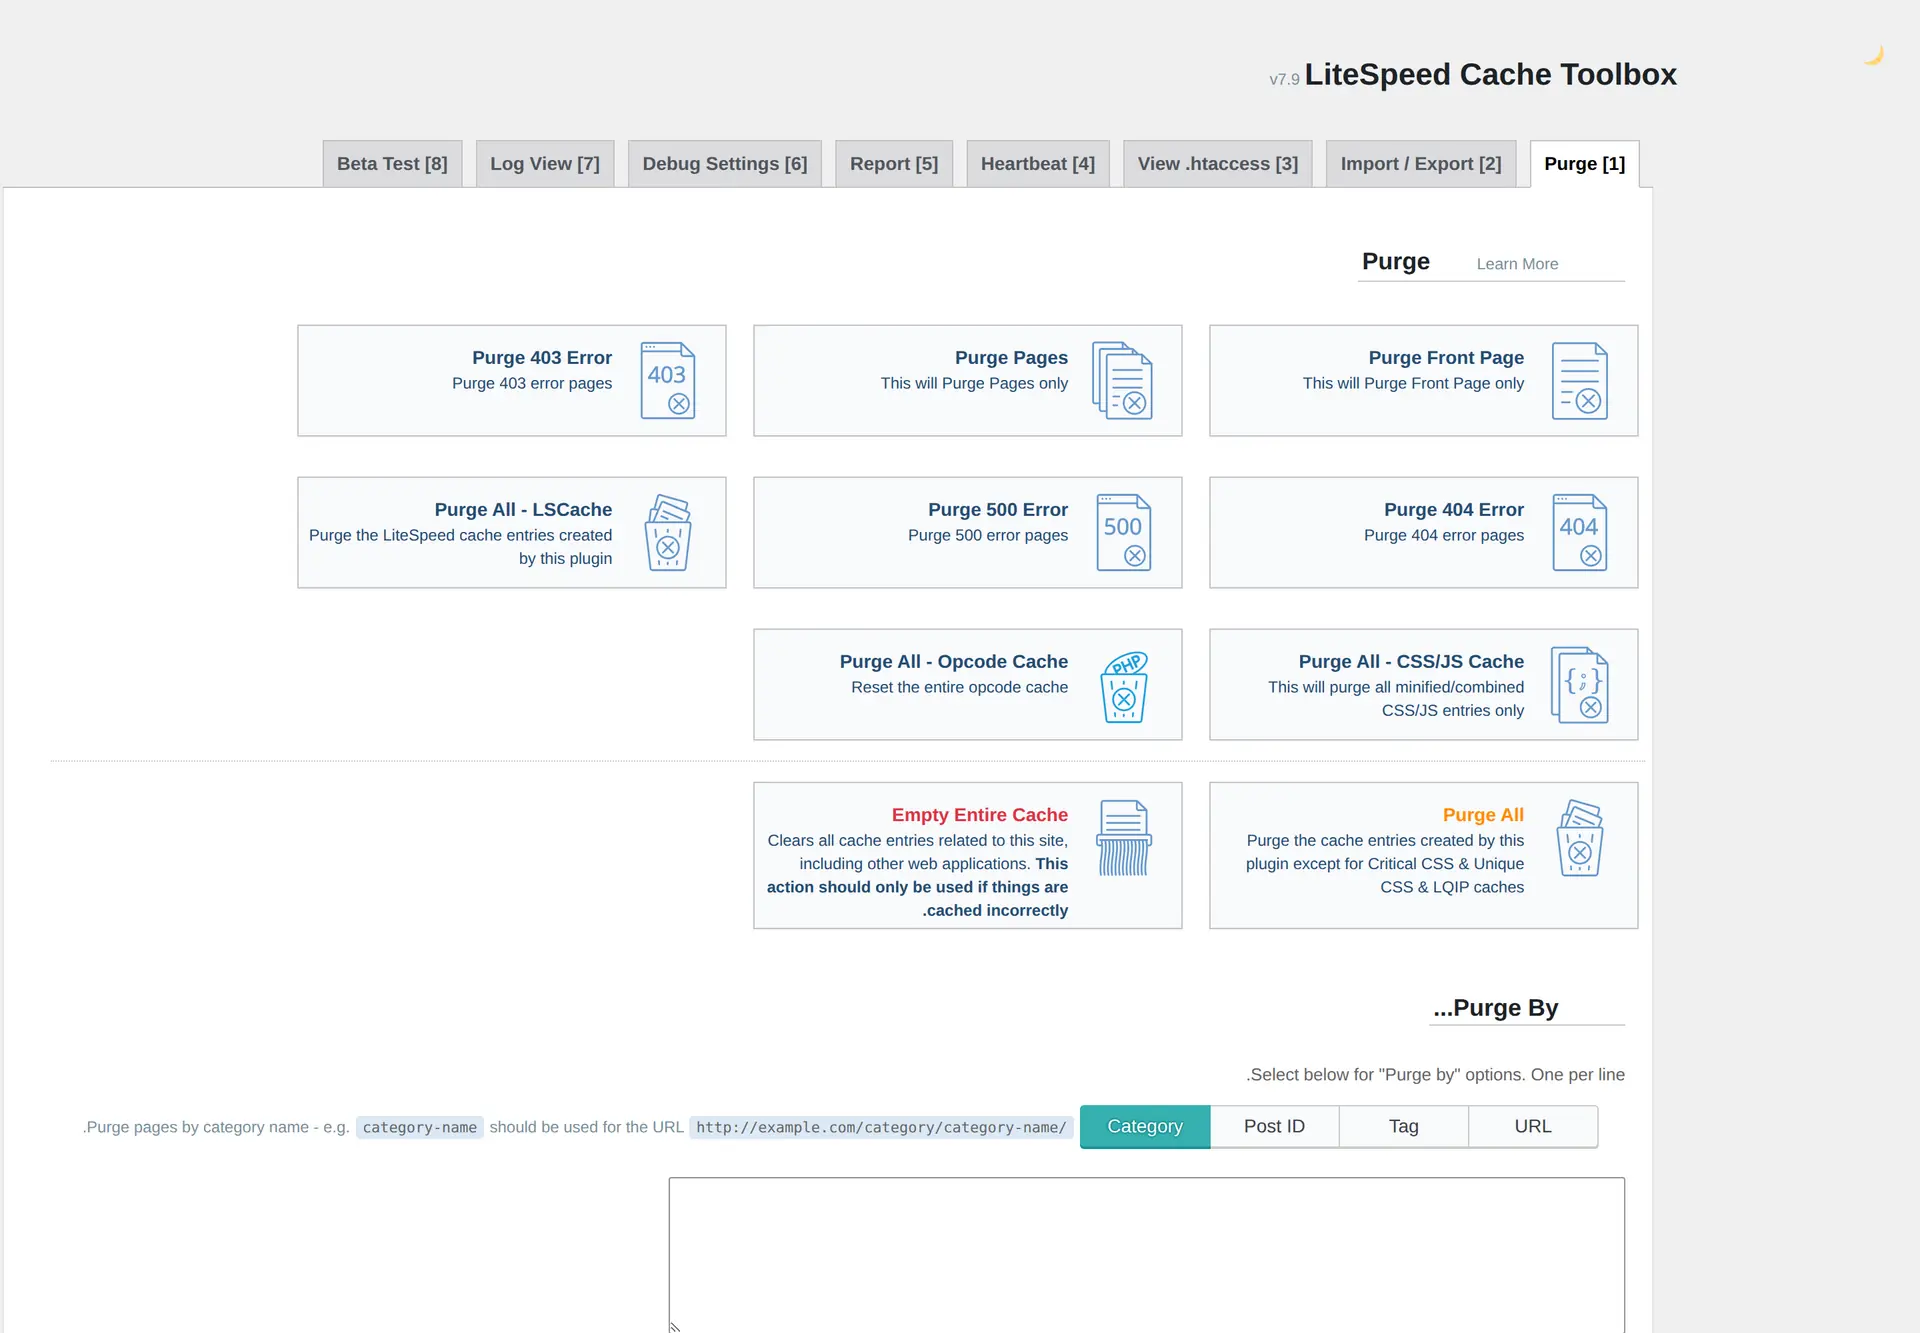Click the 'Purge 404 error pages' description
1920x1333 pixels.
[1444, 535]
